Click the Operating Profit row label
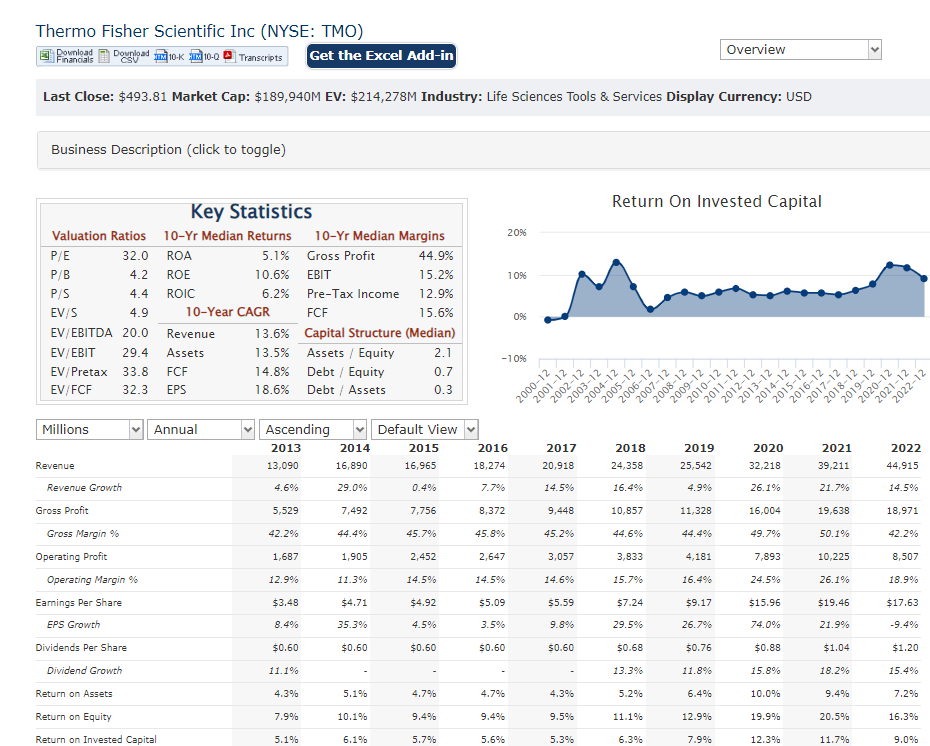 pos(71,557)
